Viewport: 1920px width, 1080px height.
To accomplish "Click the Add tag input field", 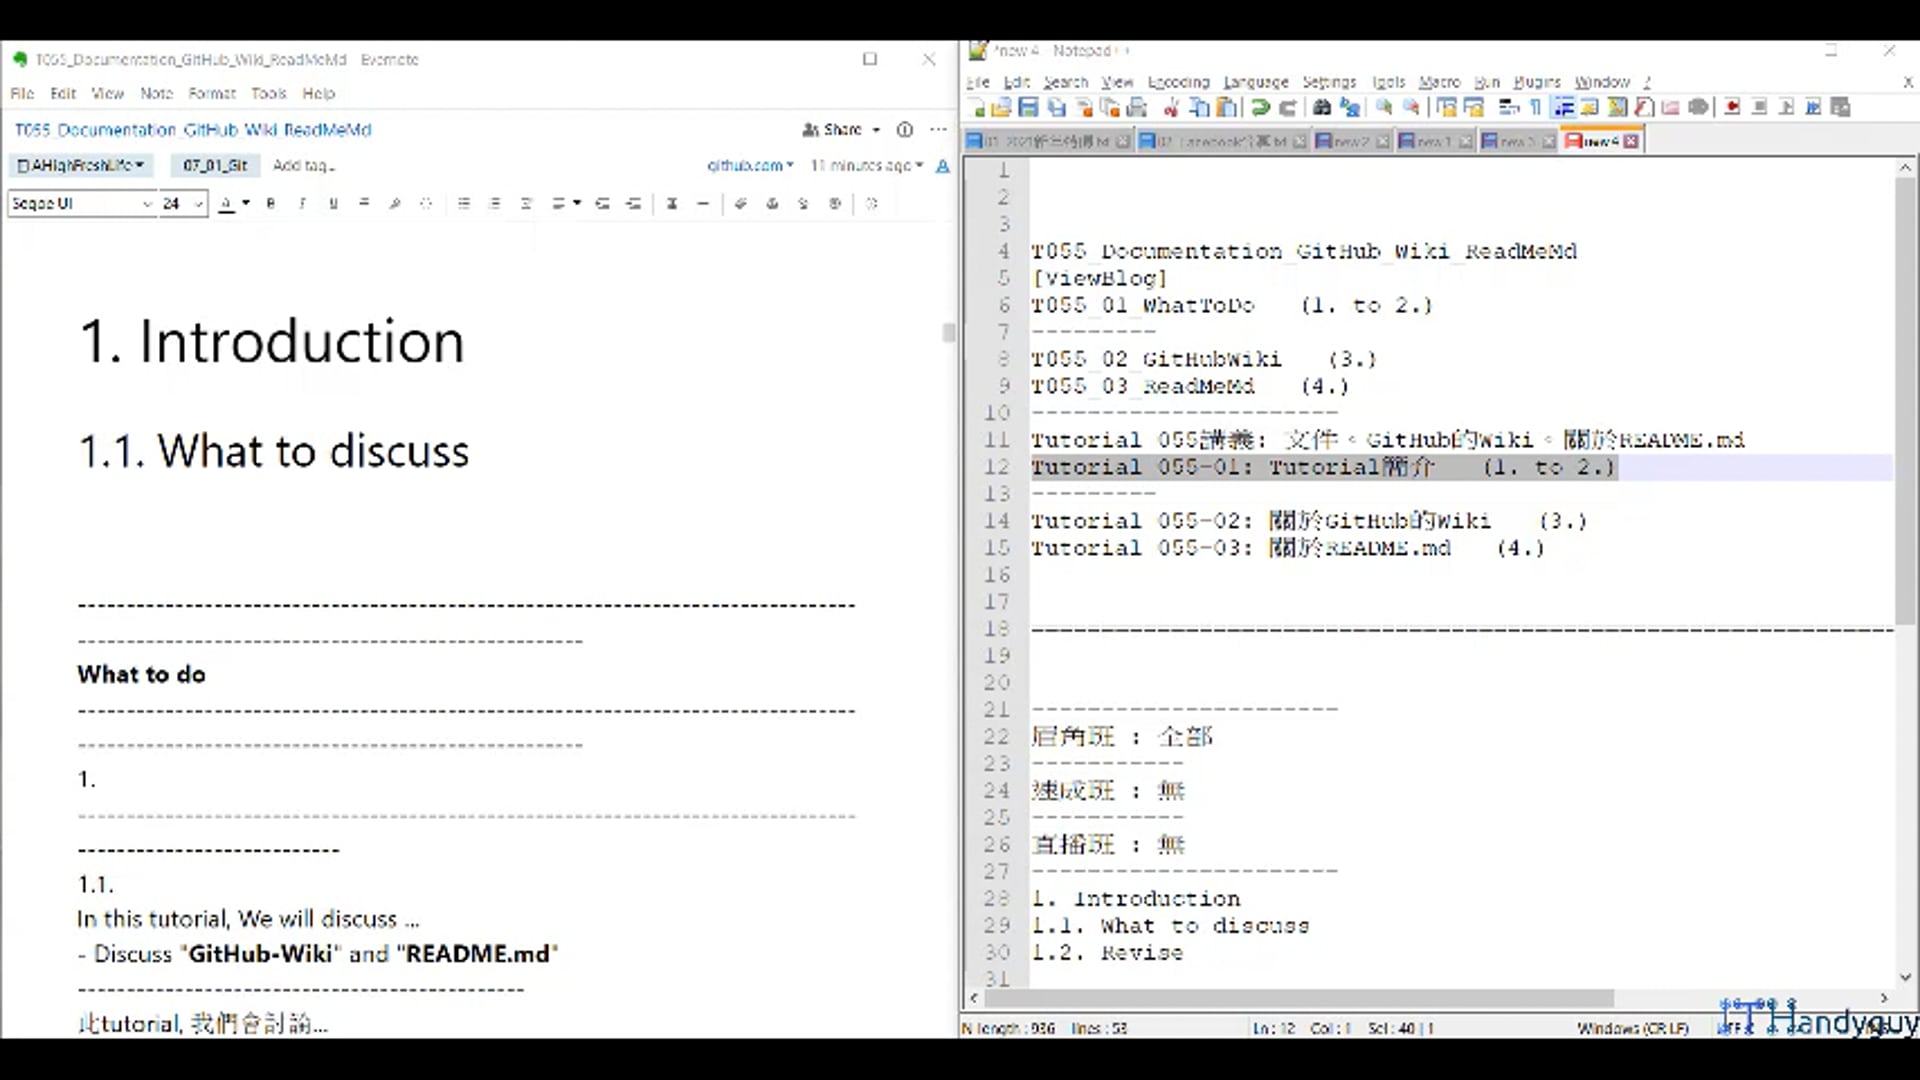I will coord(305,165).
